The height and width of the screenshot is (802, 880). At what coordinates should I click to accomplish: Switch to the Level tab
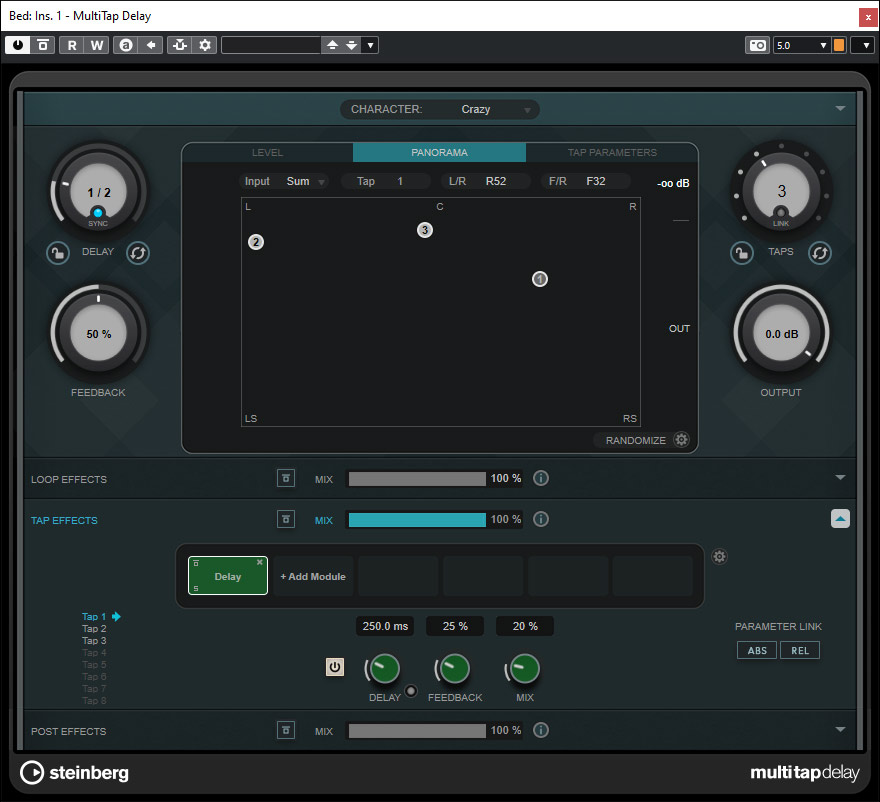[x=267, y=153]
